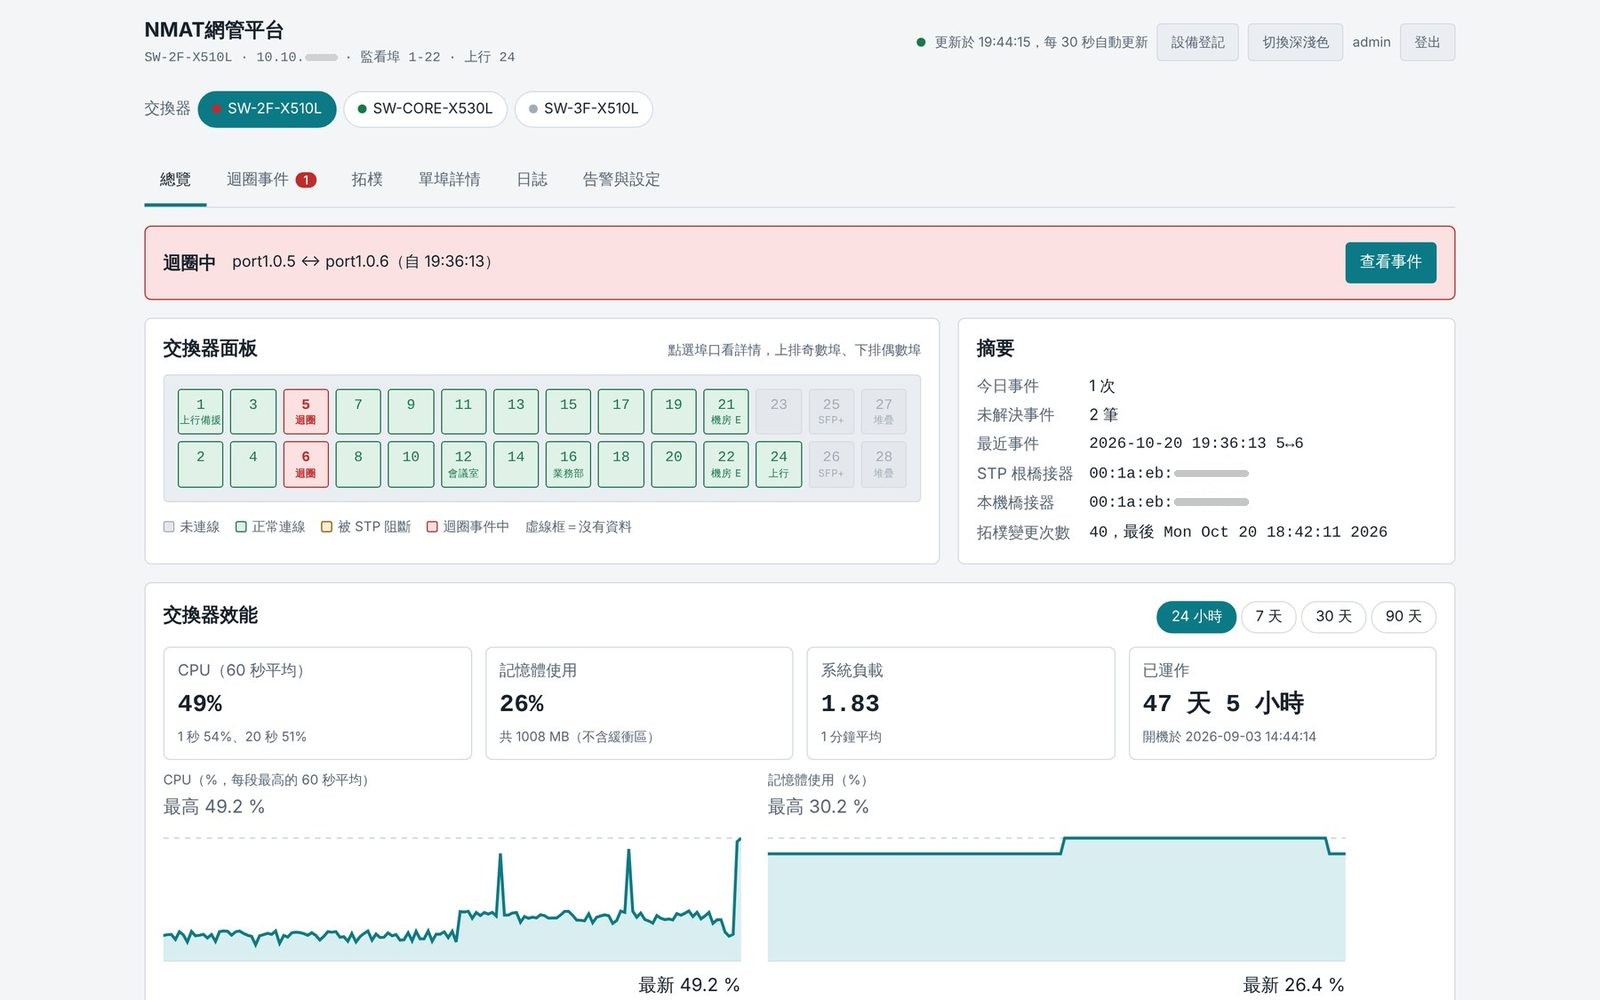Click the 迴圈事件中 legend swatch
The width and height of the screenshot is (1600, 1000).
coord(432,527)
